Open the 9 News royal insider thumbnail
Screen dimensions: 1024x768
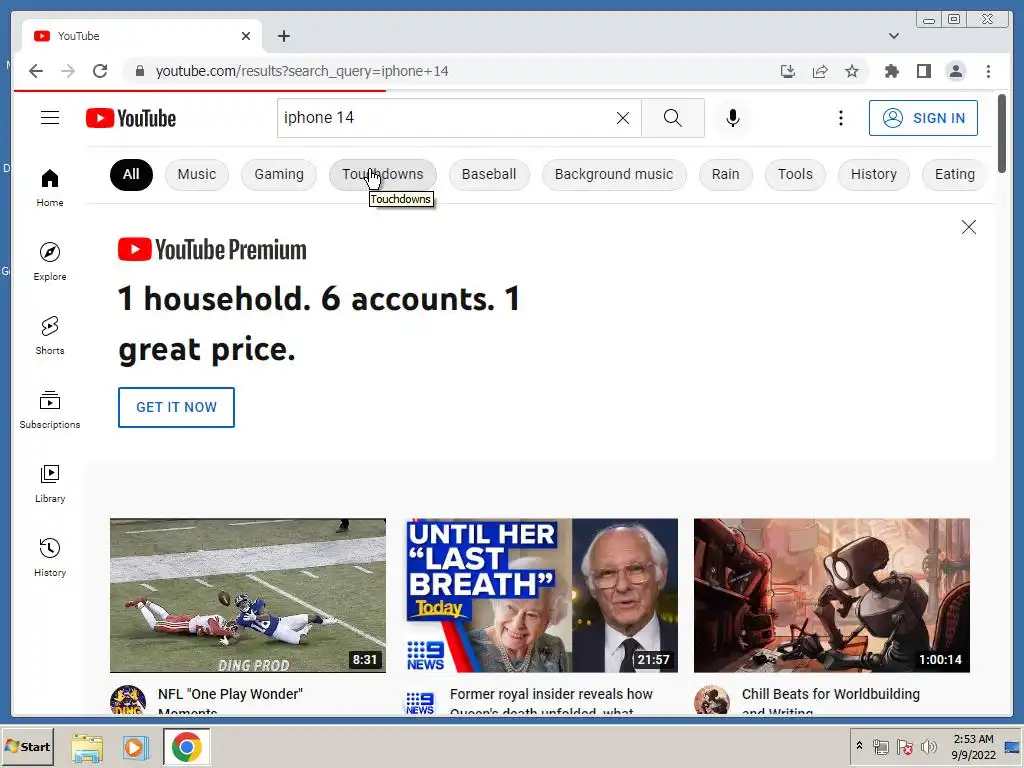(541, 595)
